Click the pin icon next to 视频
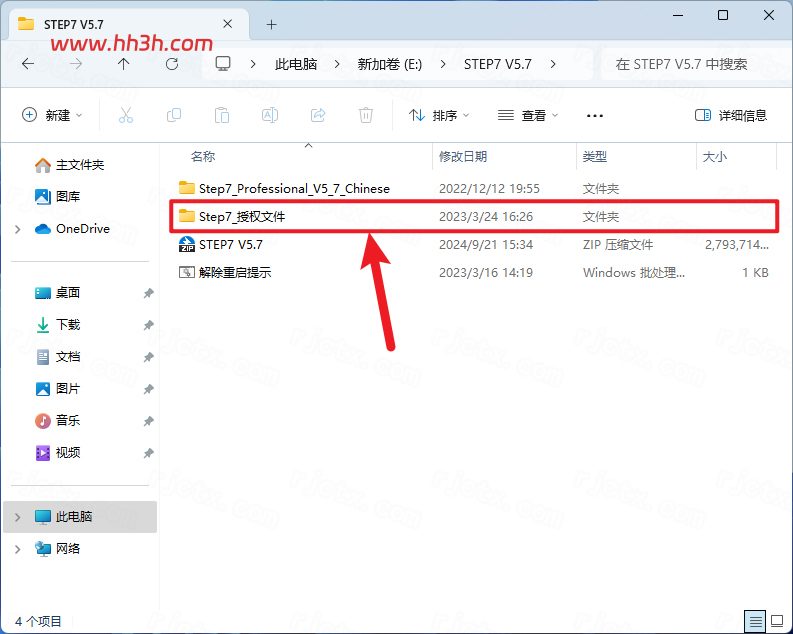The width and height of the screenshot is (793, 634). point(148,453)
